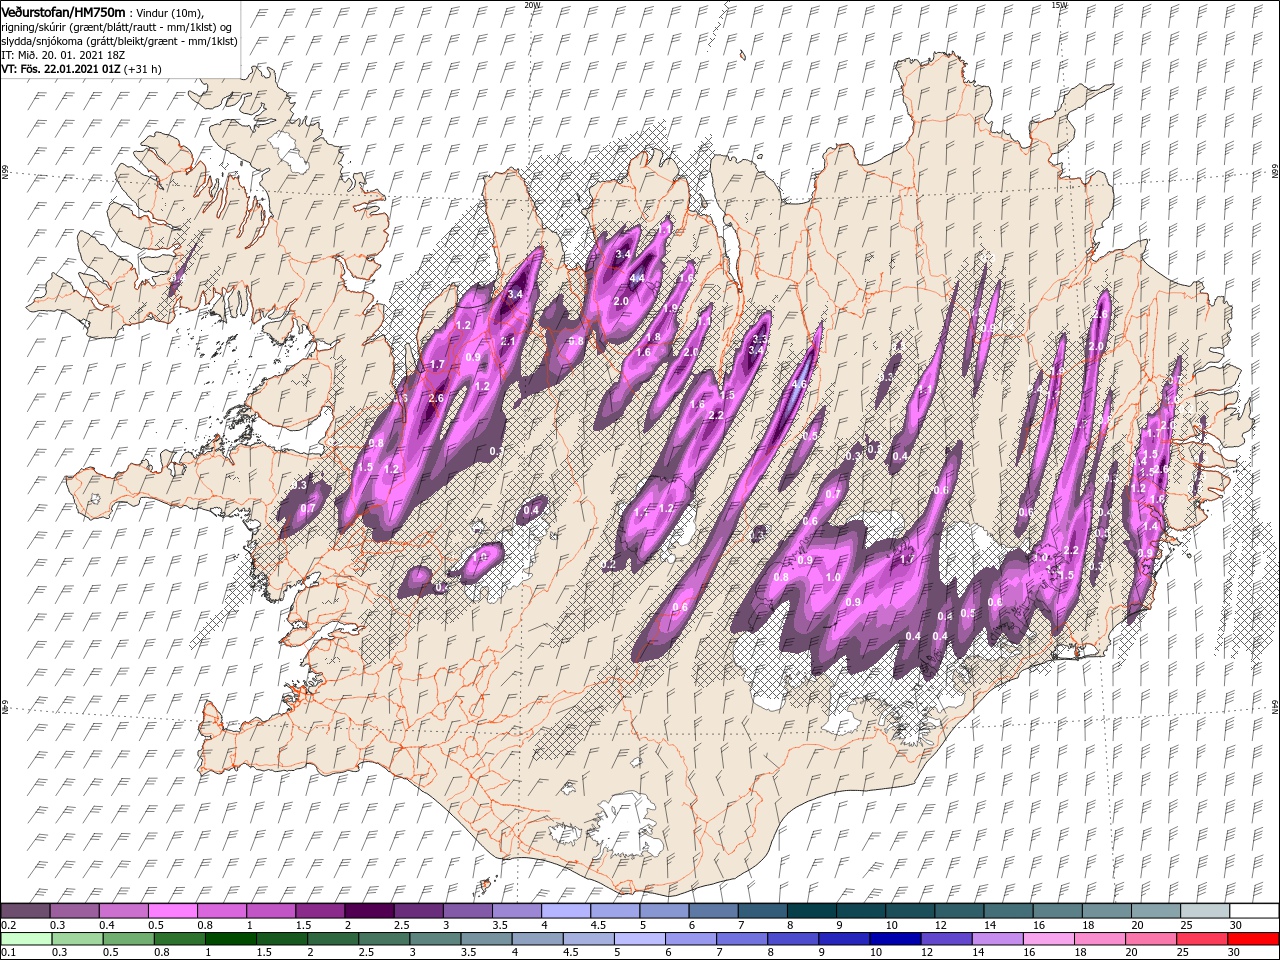Screen dimensions: 1280x960
Task: Select the green 0.5 swatch in lower rain scale
Action: [129, 939]
